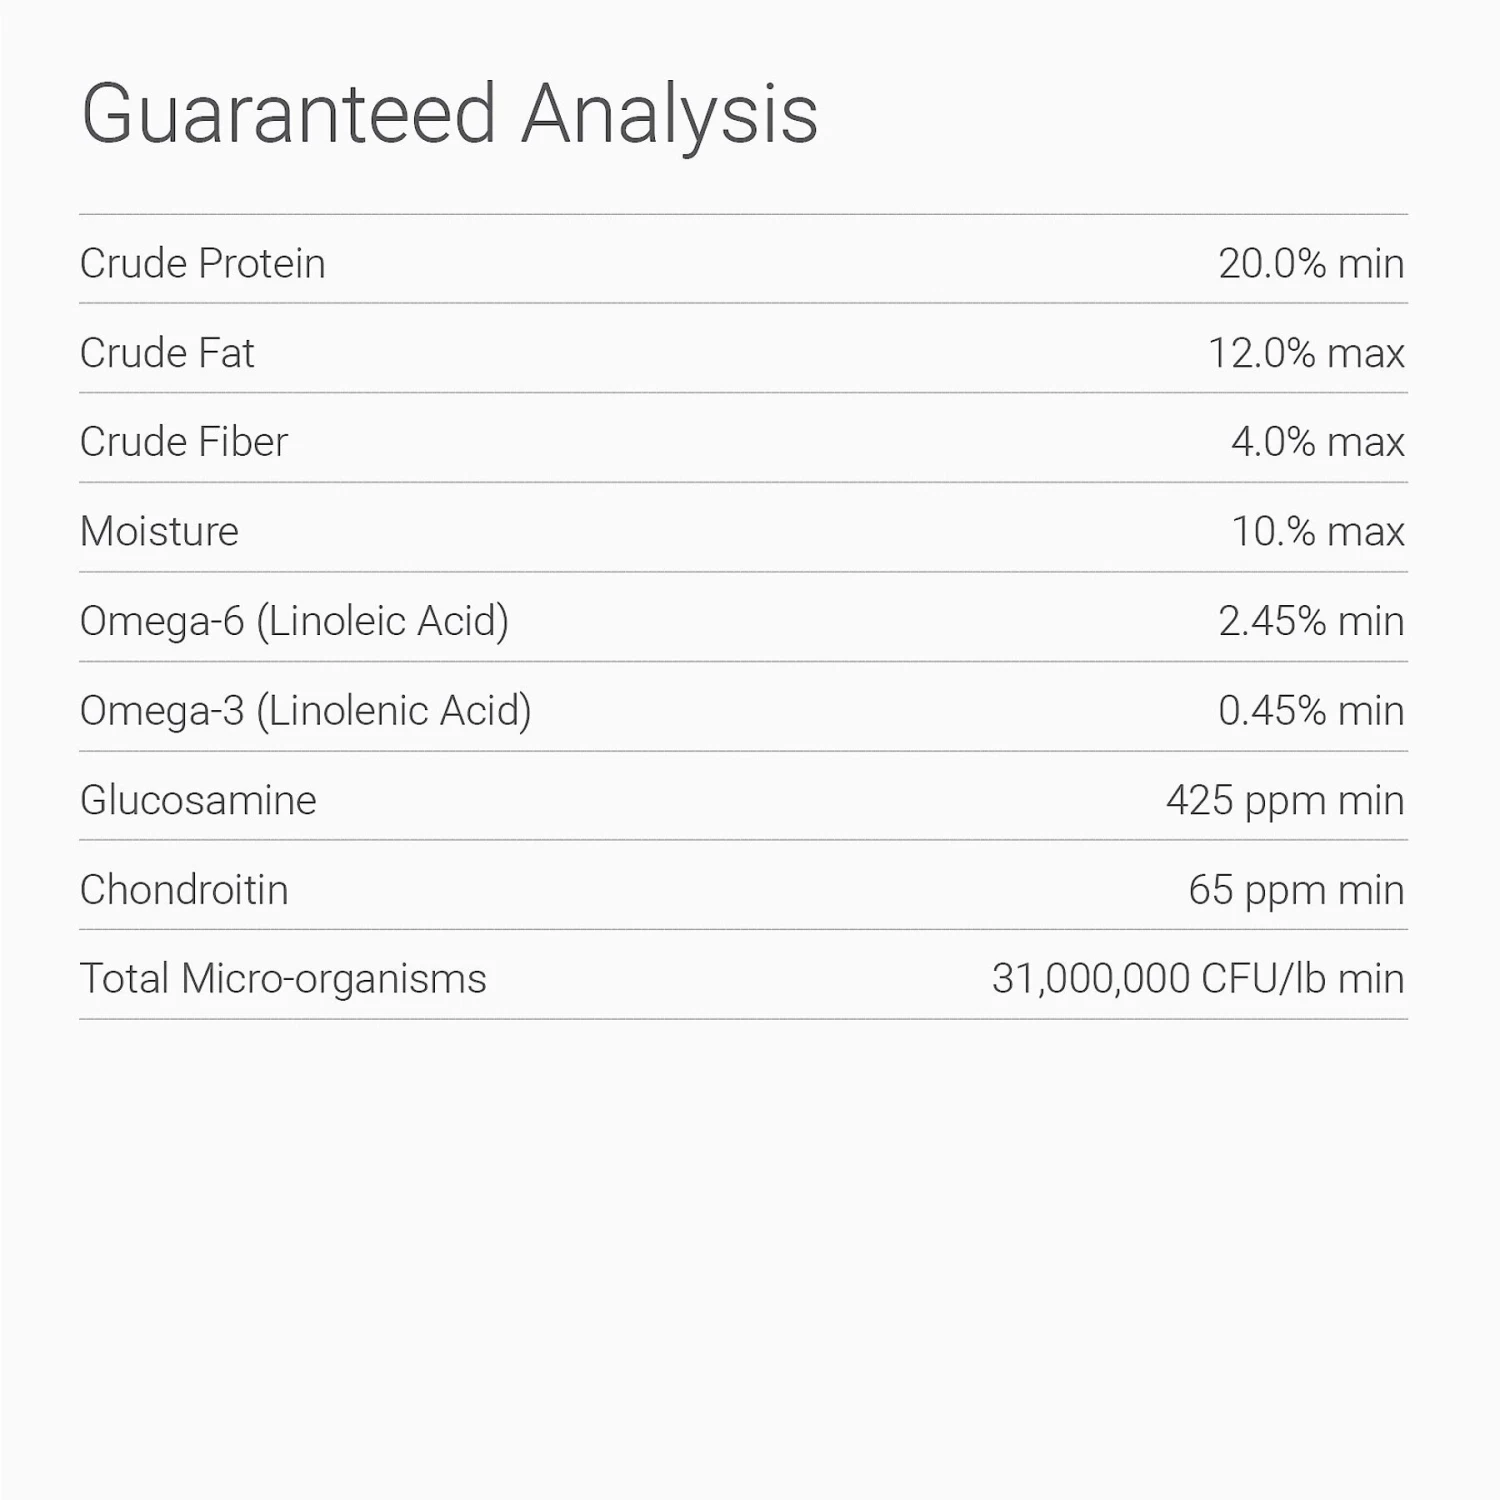
Task: Click the 4.0% max fiber value
Action: (x=1317, y=442)
